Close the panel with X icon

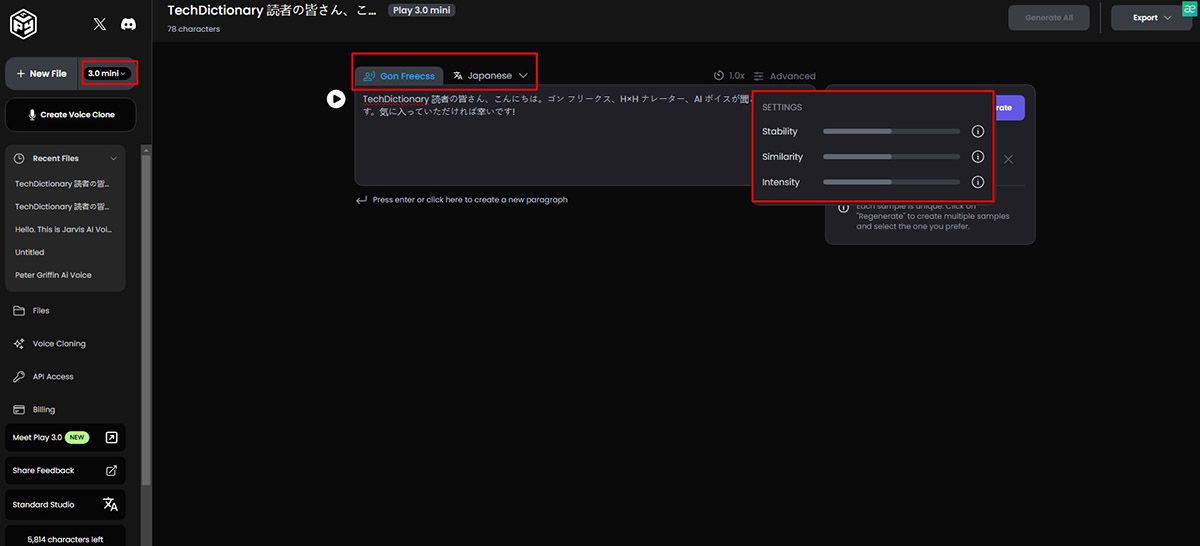(x=1008, y=159)
